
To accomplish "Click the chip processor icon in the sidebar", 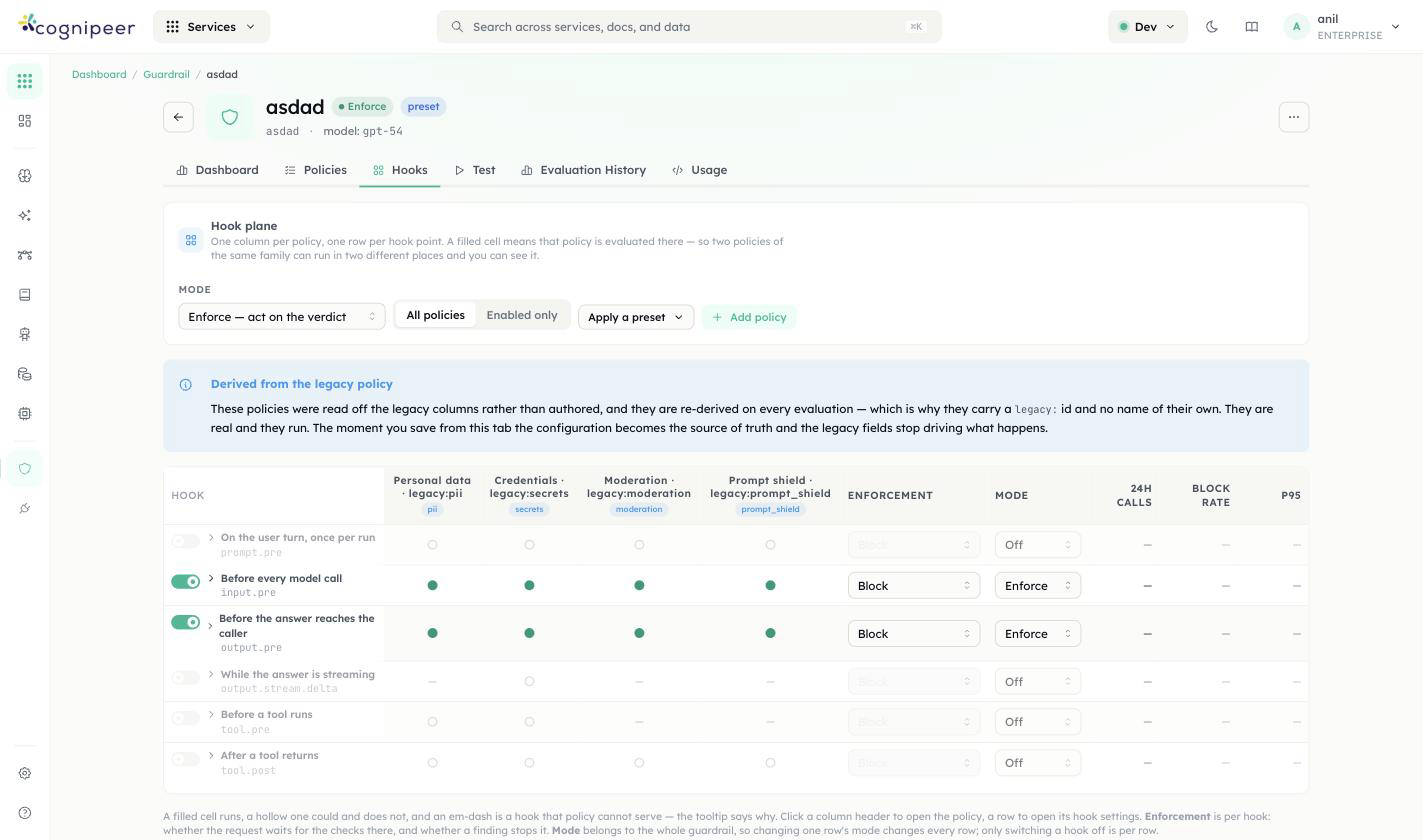I will (25, 413).
